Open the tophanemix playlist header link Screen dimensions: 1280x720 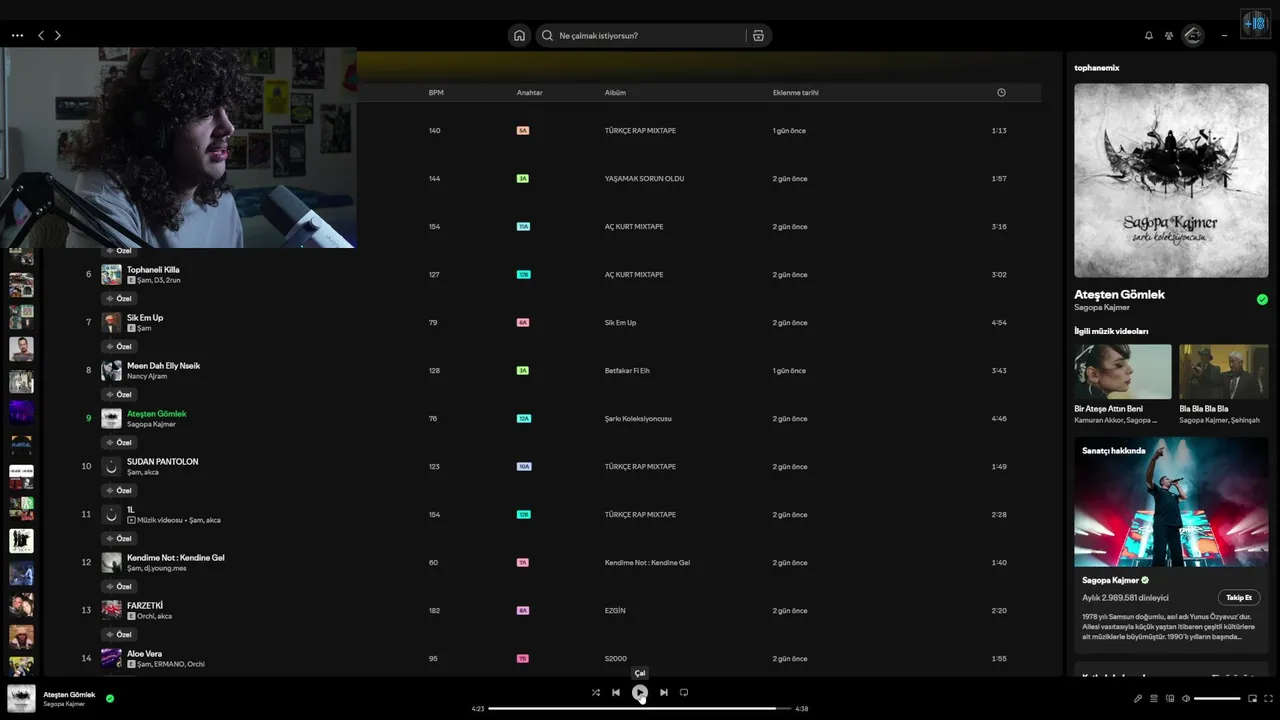(x=1097, y=68)
